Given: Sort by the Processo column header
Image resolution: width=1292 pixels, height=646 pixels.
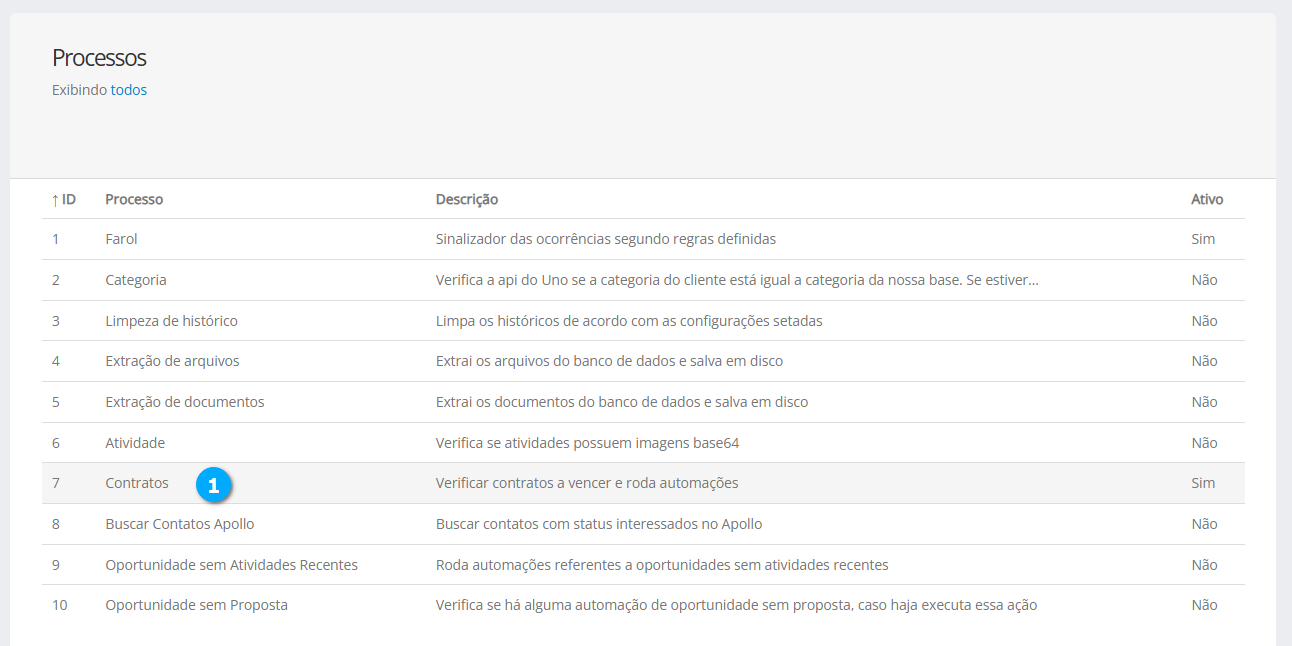Looking at the screenshot, I should point(134,199).
